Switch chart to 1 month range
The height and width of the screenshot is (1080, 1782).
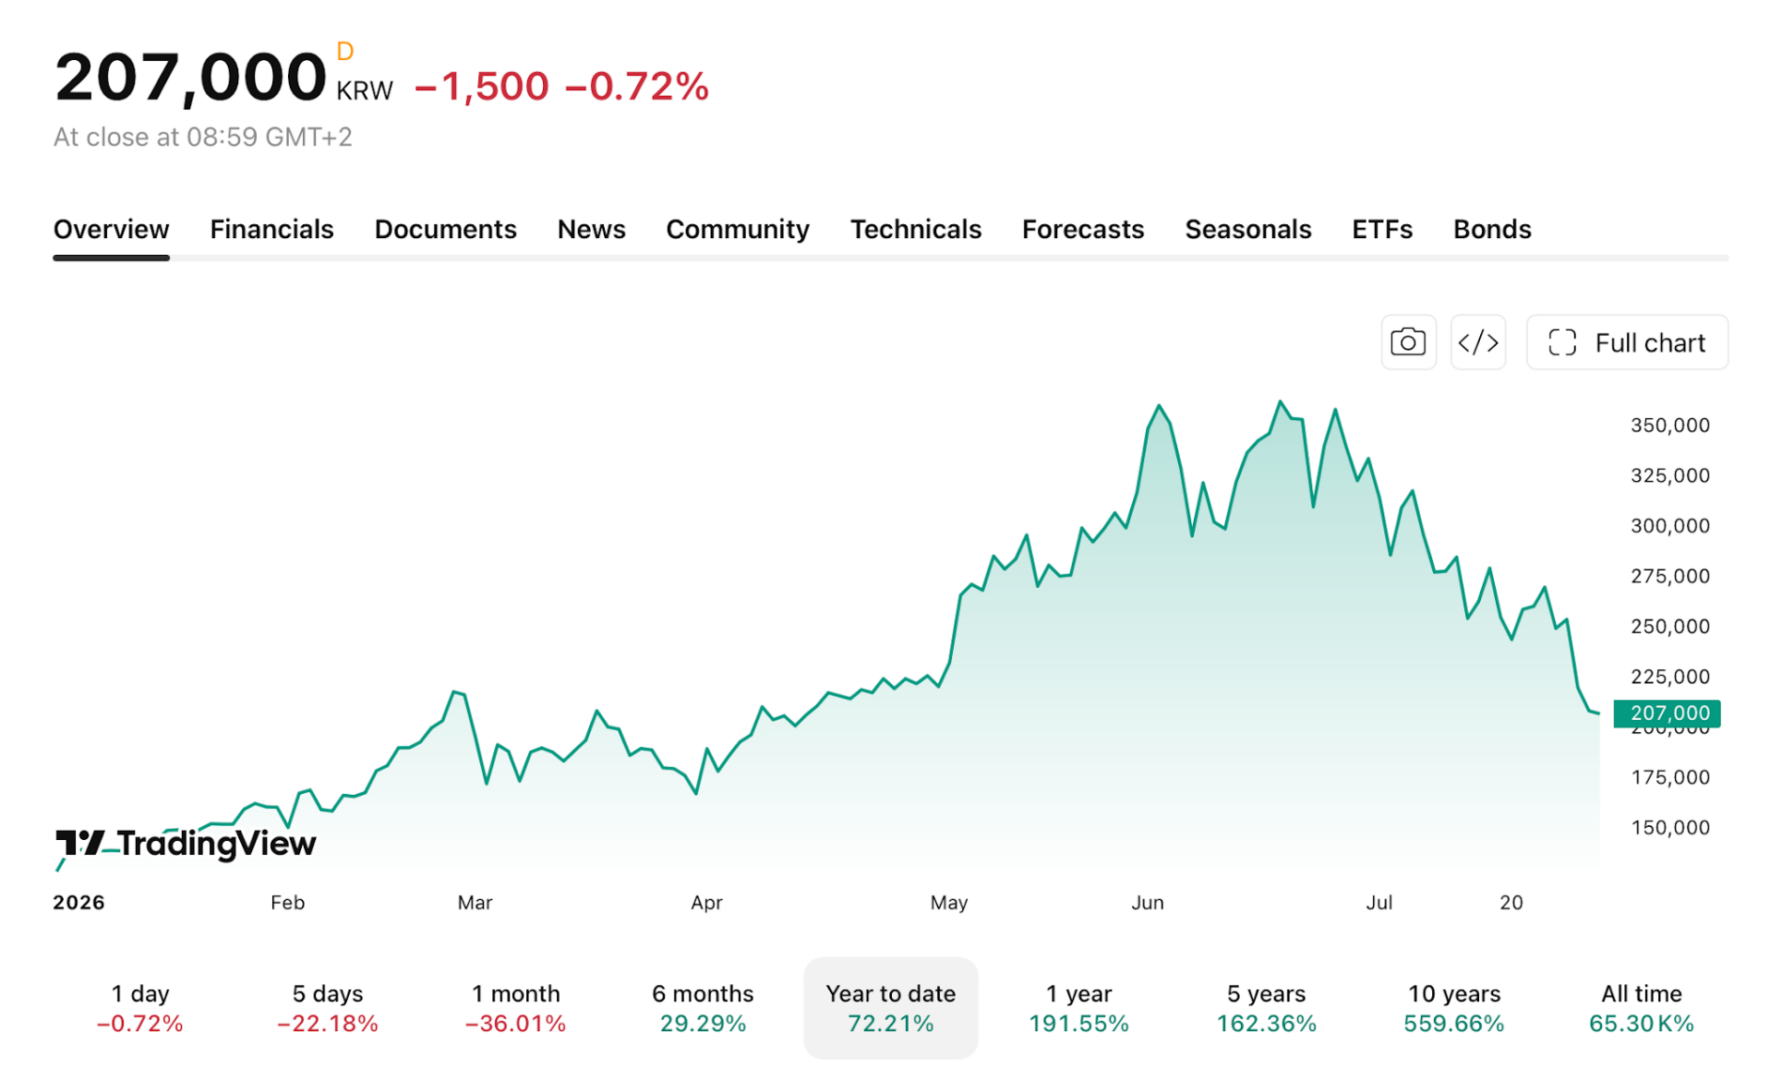click(x=516, y=1008)
